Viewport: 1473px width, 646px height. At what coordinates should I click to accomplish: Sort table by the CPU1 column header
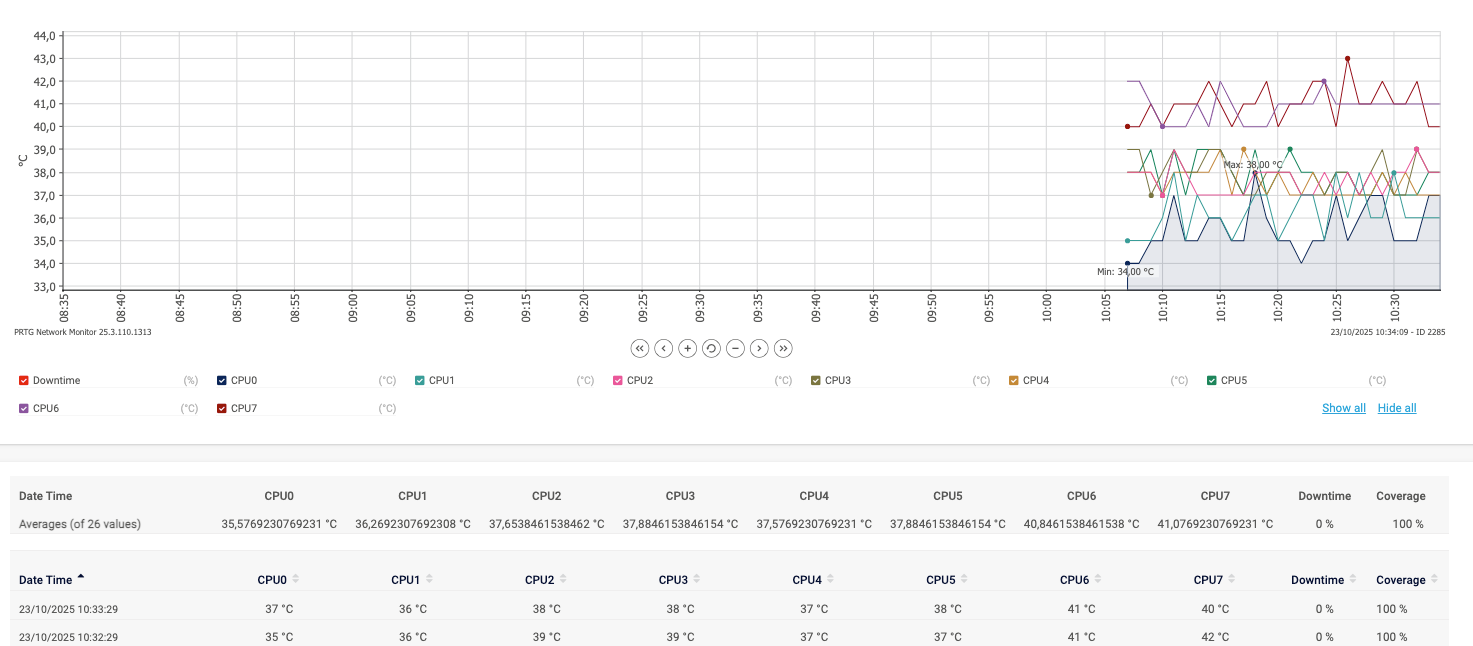[405, 580]
